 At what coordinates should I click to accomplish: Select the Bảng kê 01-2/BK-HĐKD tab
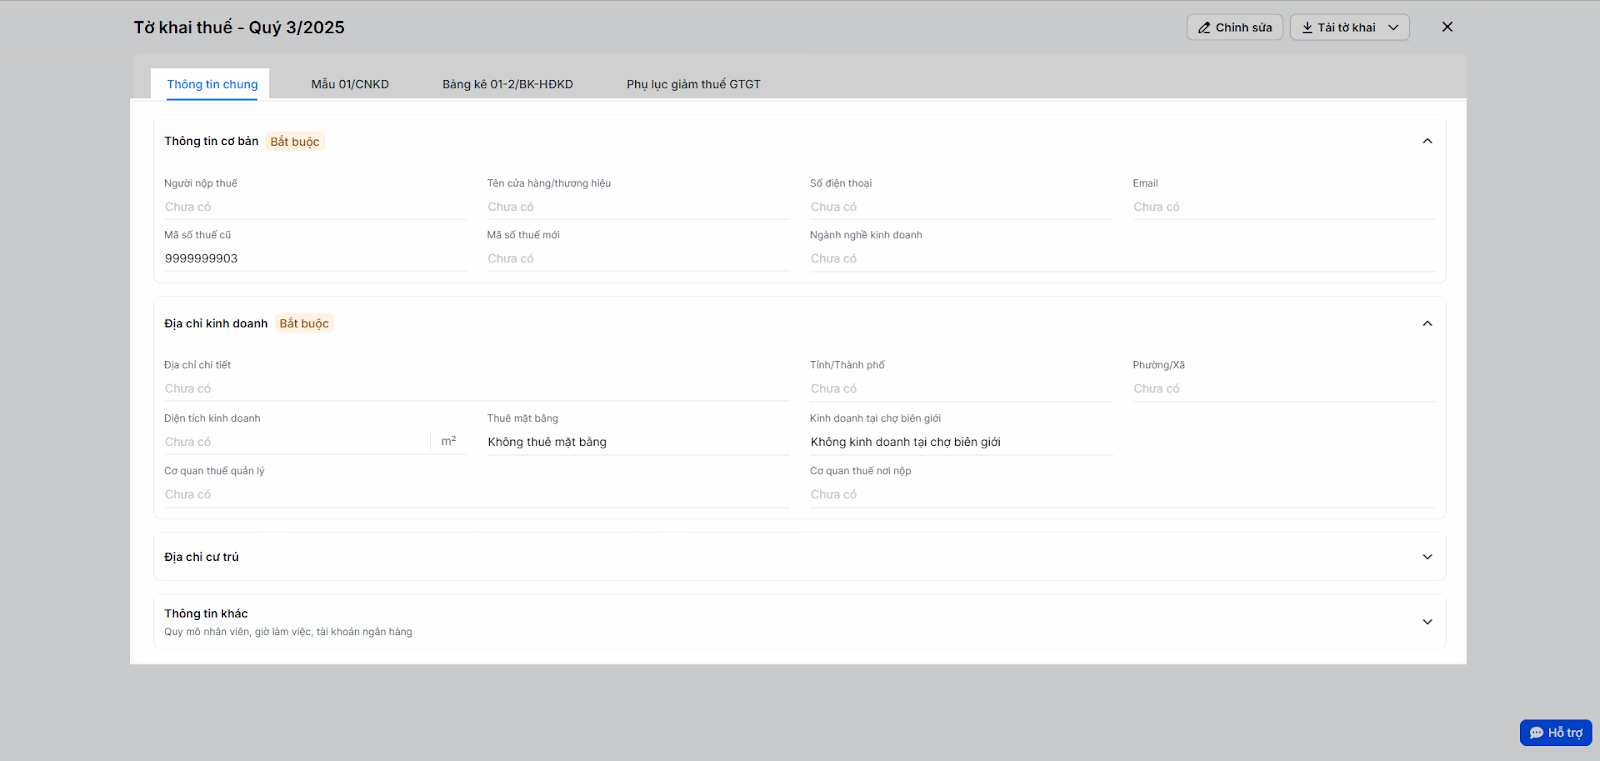(508, 84)
